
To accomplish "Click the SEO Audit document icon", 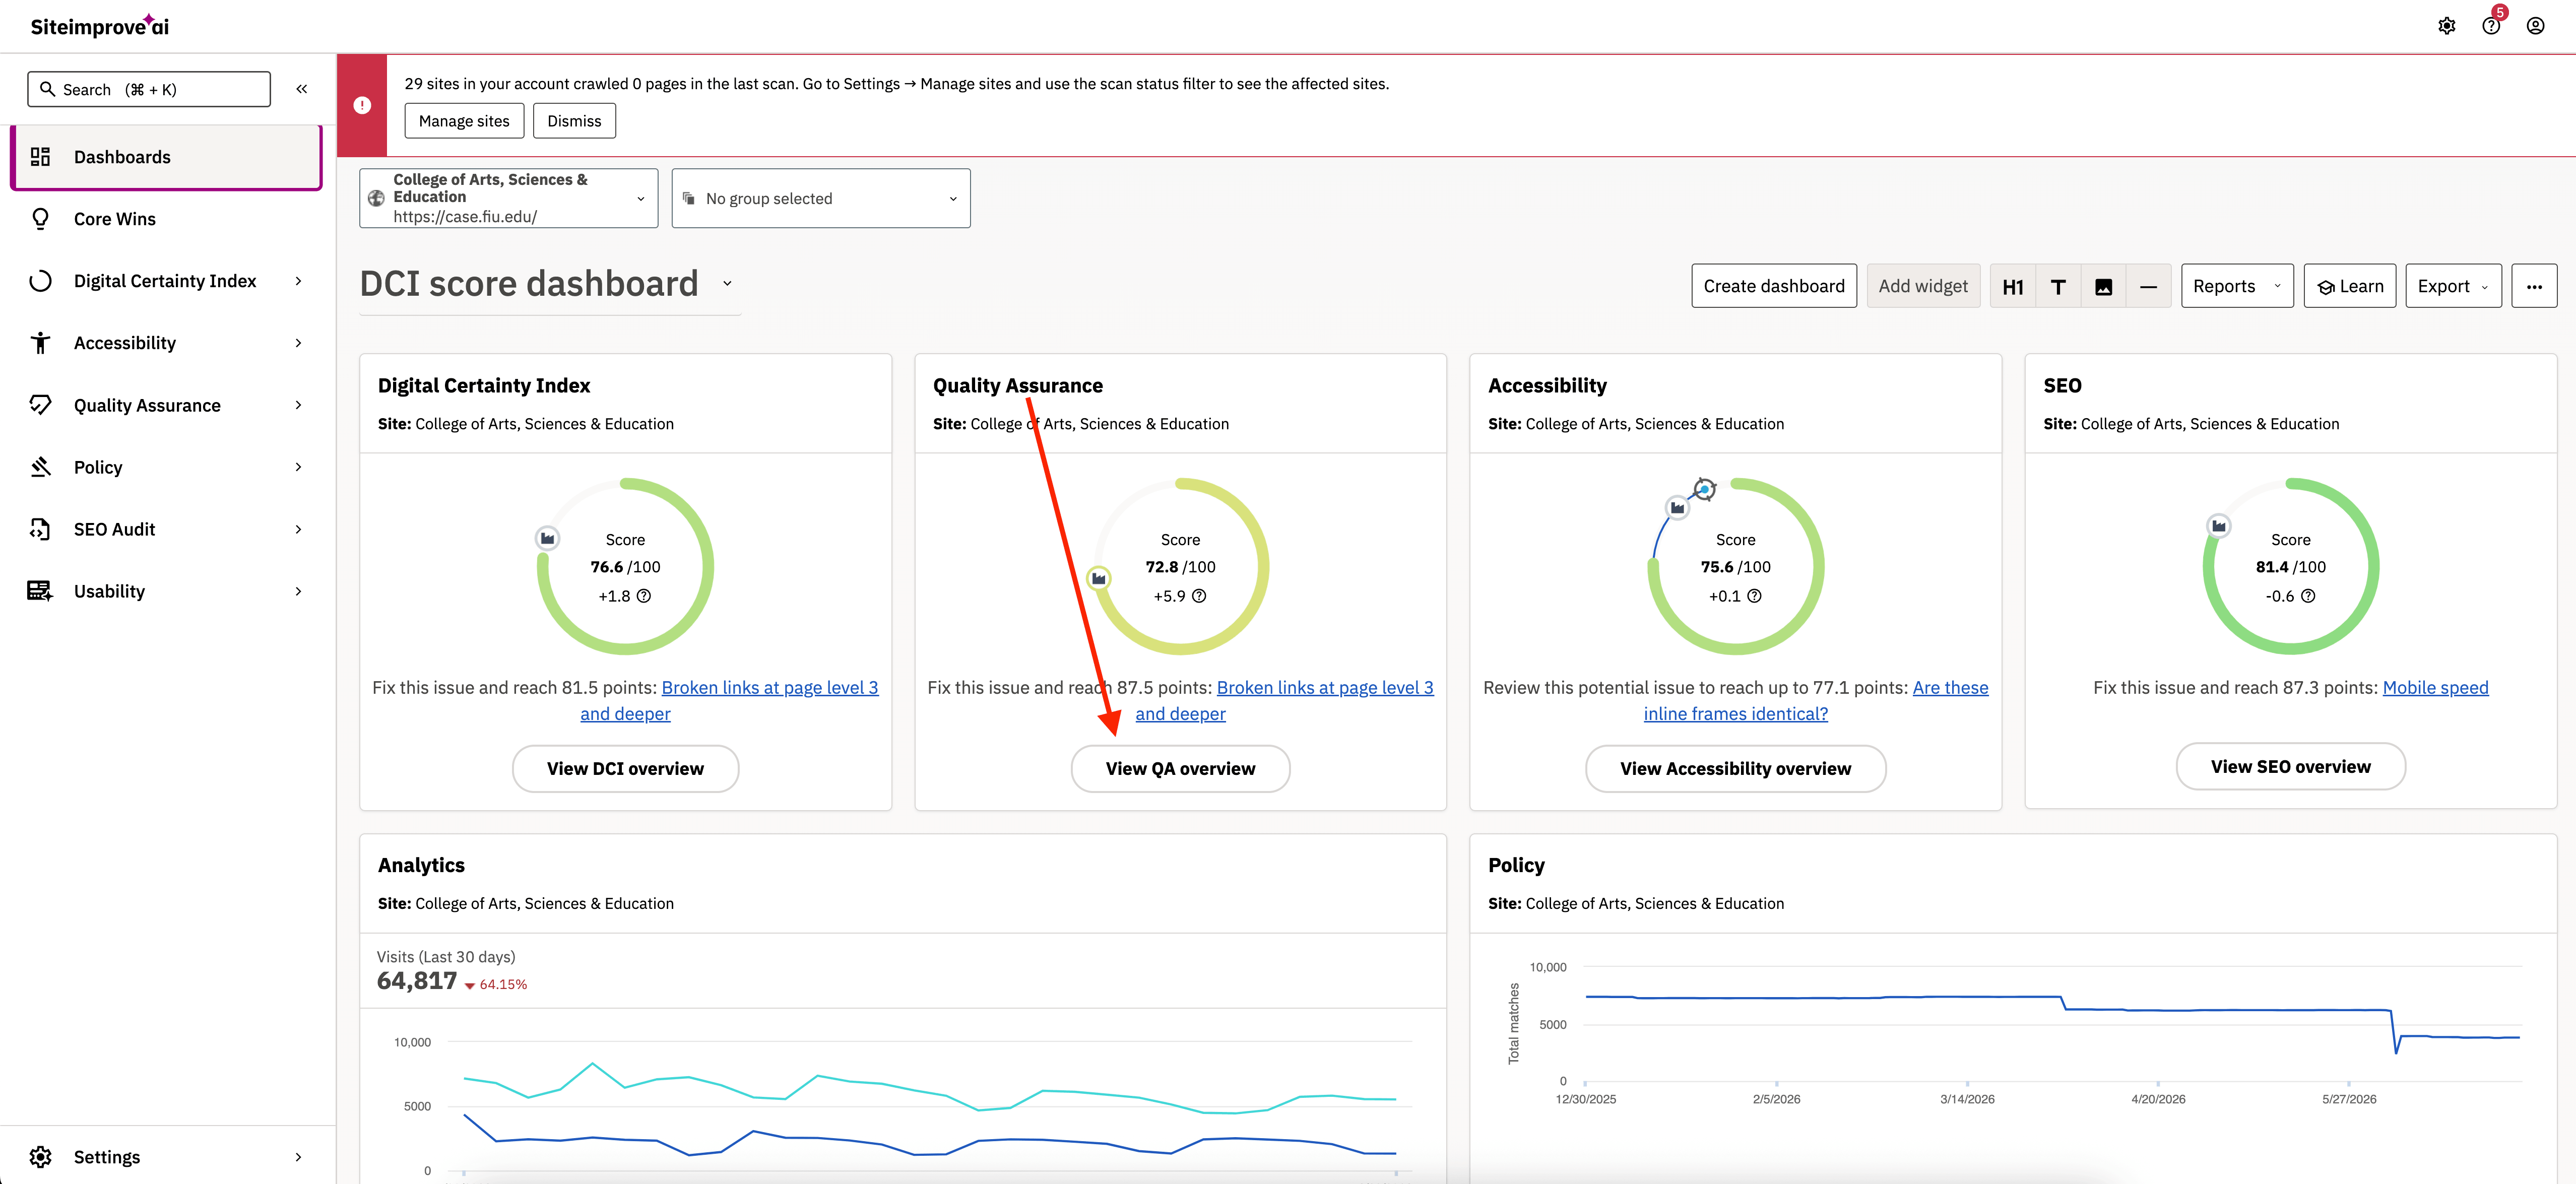I will click(40, 529).
